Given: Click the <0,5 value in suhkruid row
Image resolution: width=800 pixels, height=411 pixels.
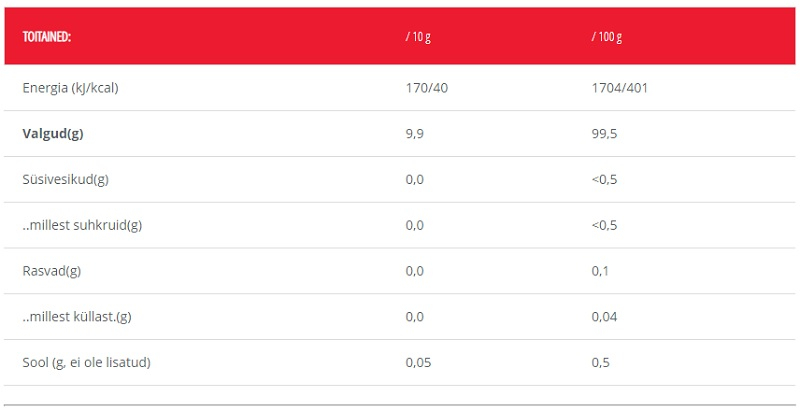Looking at the screenshot, I should [604, 225].
